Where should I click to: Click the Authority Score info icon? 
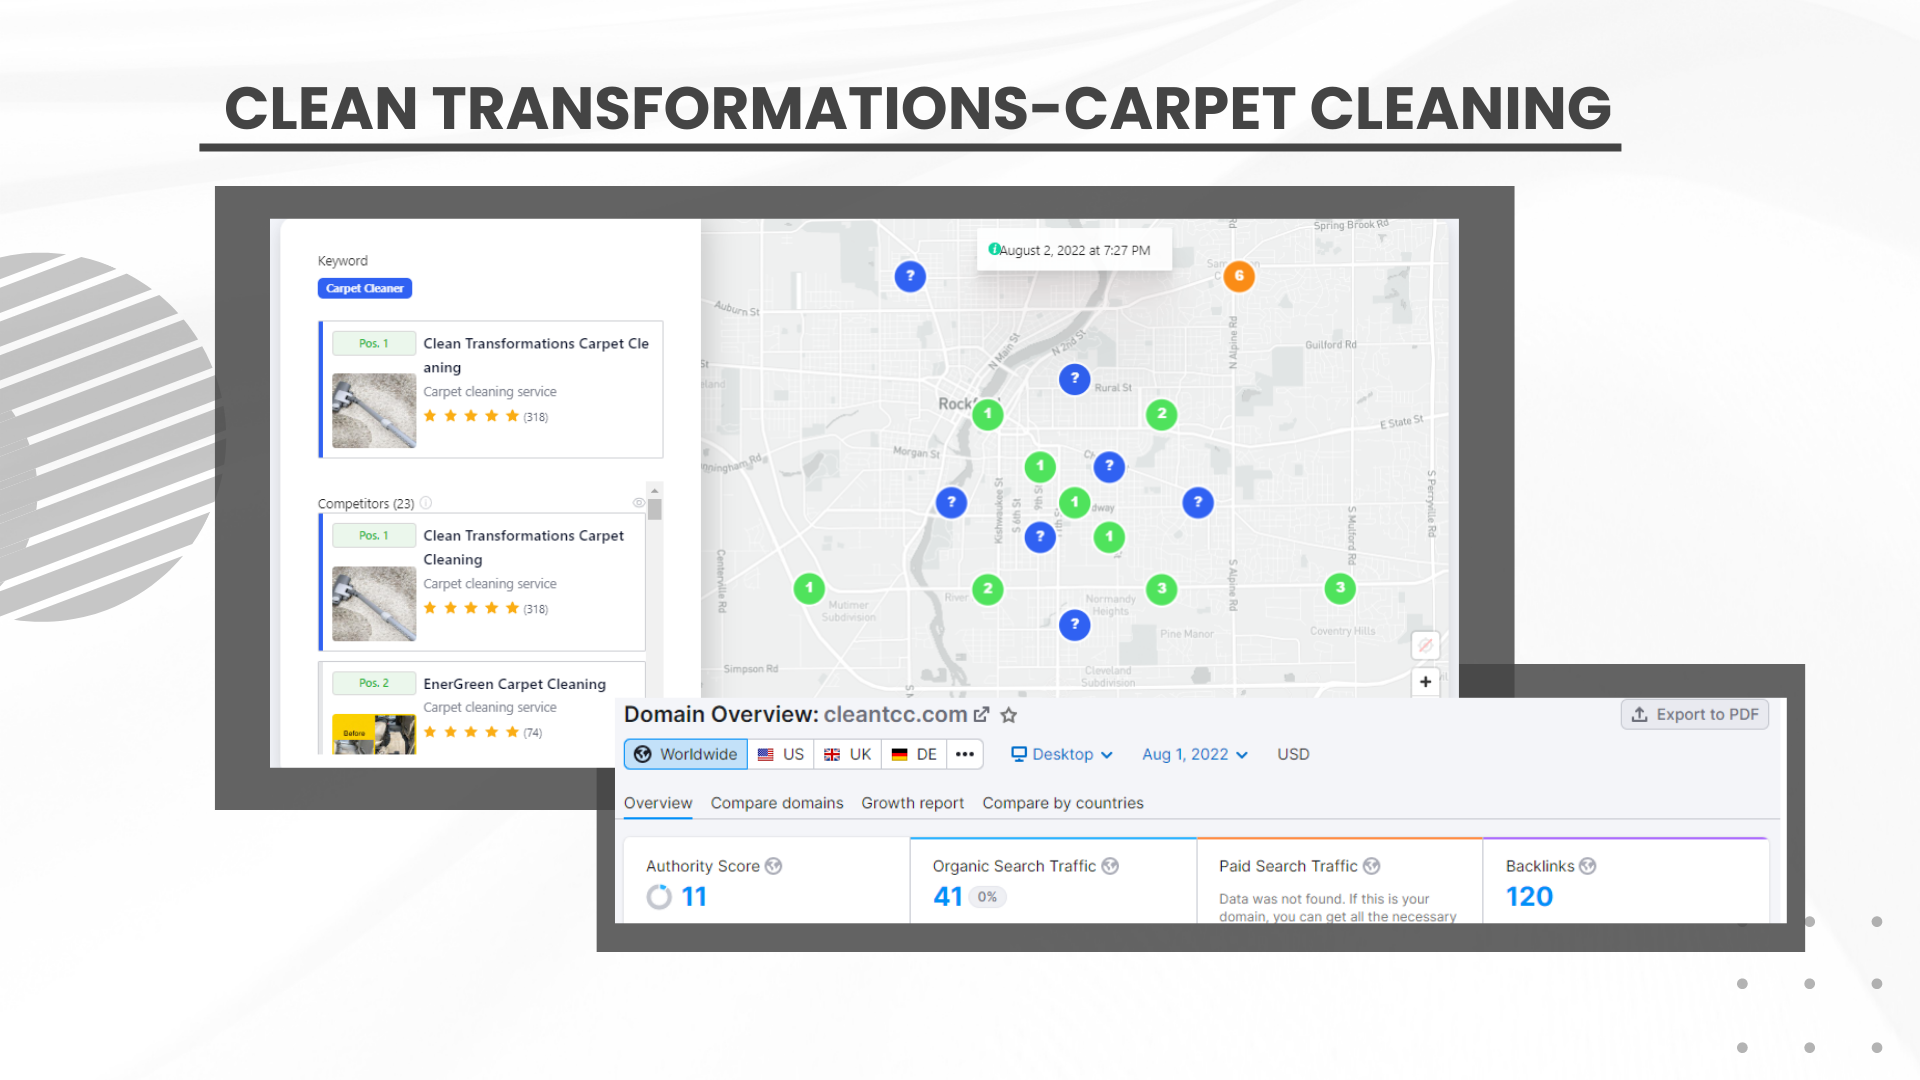(x=774, y=866)
